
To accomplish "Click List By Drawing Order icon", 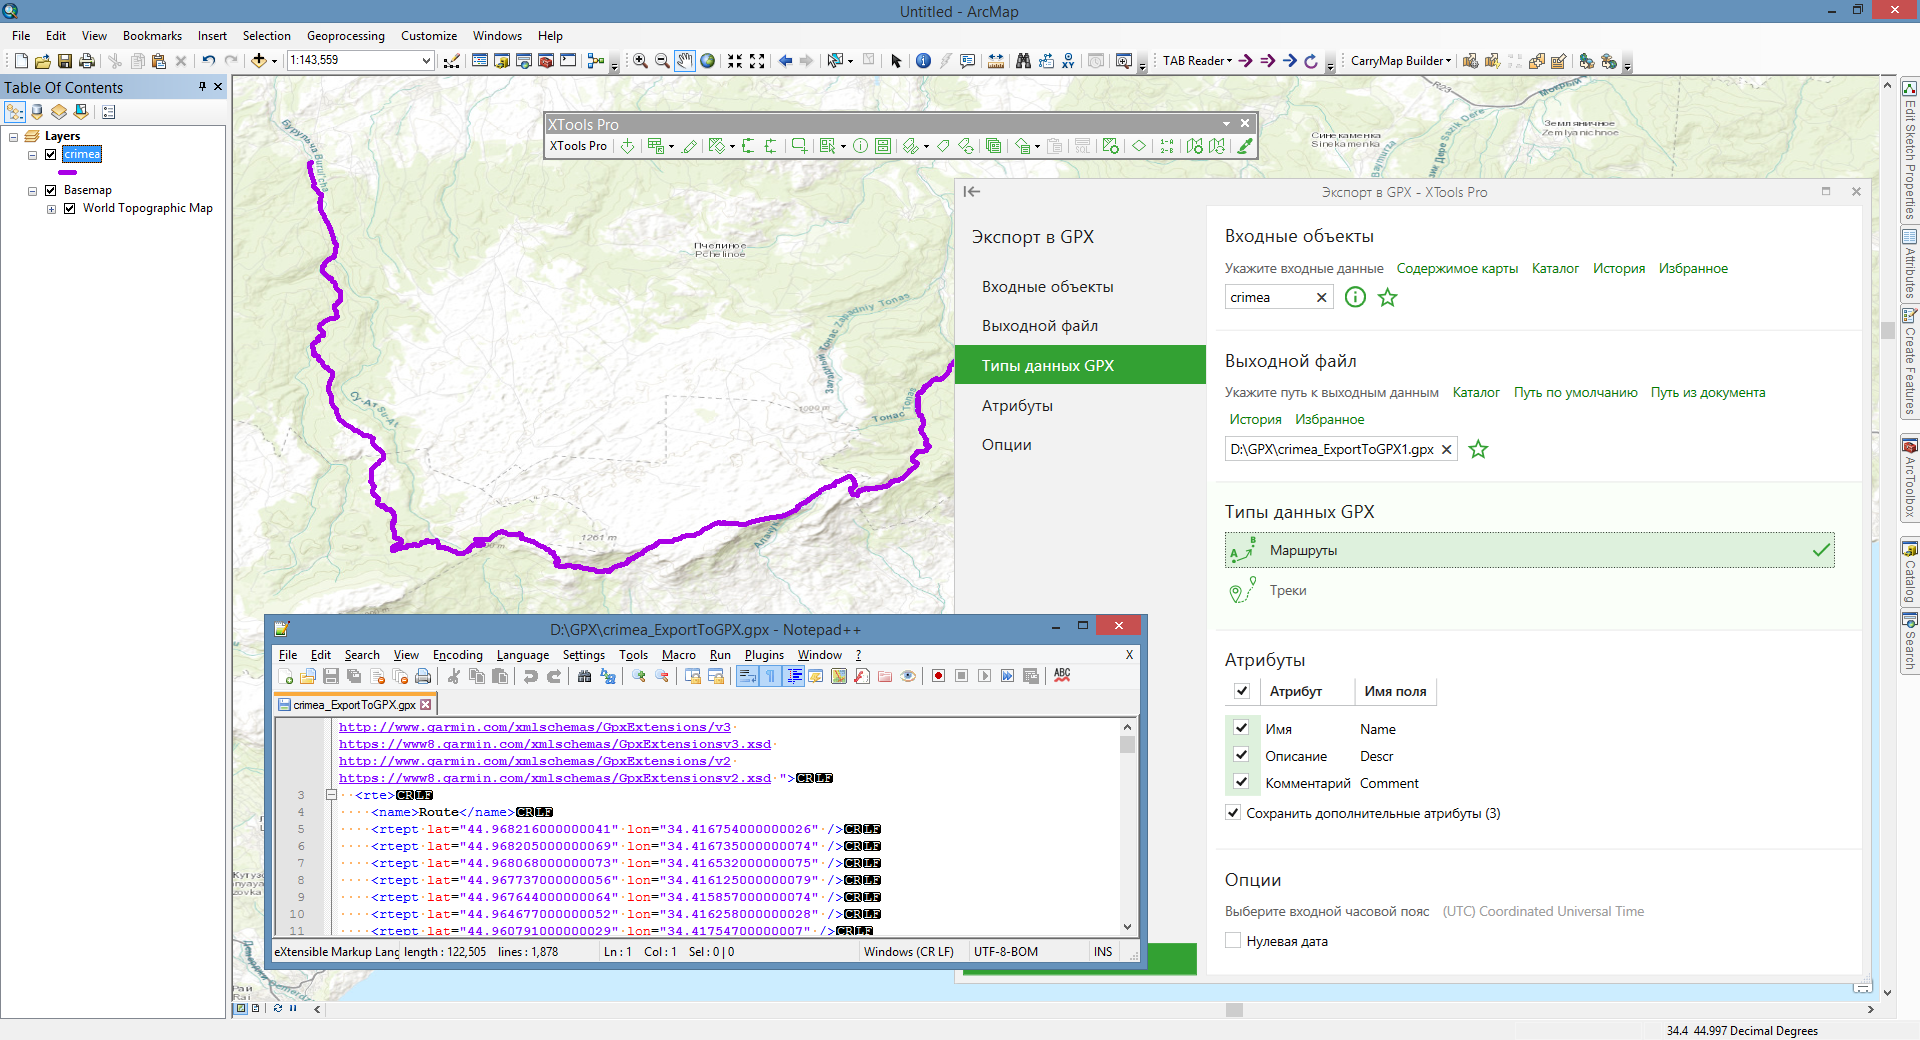I will click(x=15, y=112).
